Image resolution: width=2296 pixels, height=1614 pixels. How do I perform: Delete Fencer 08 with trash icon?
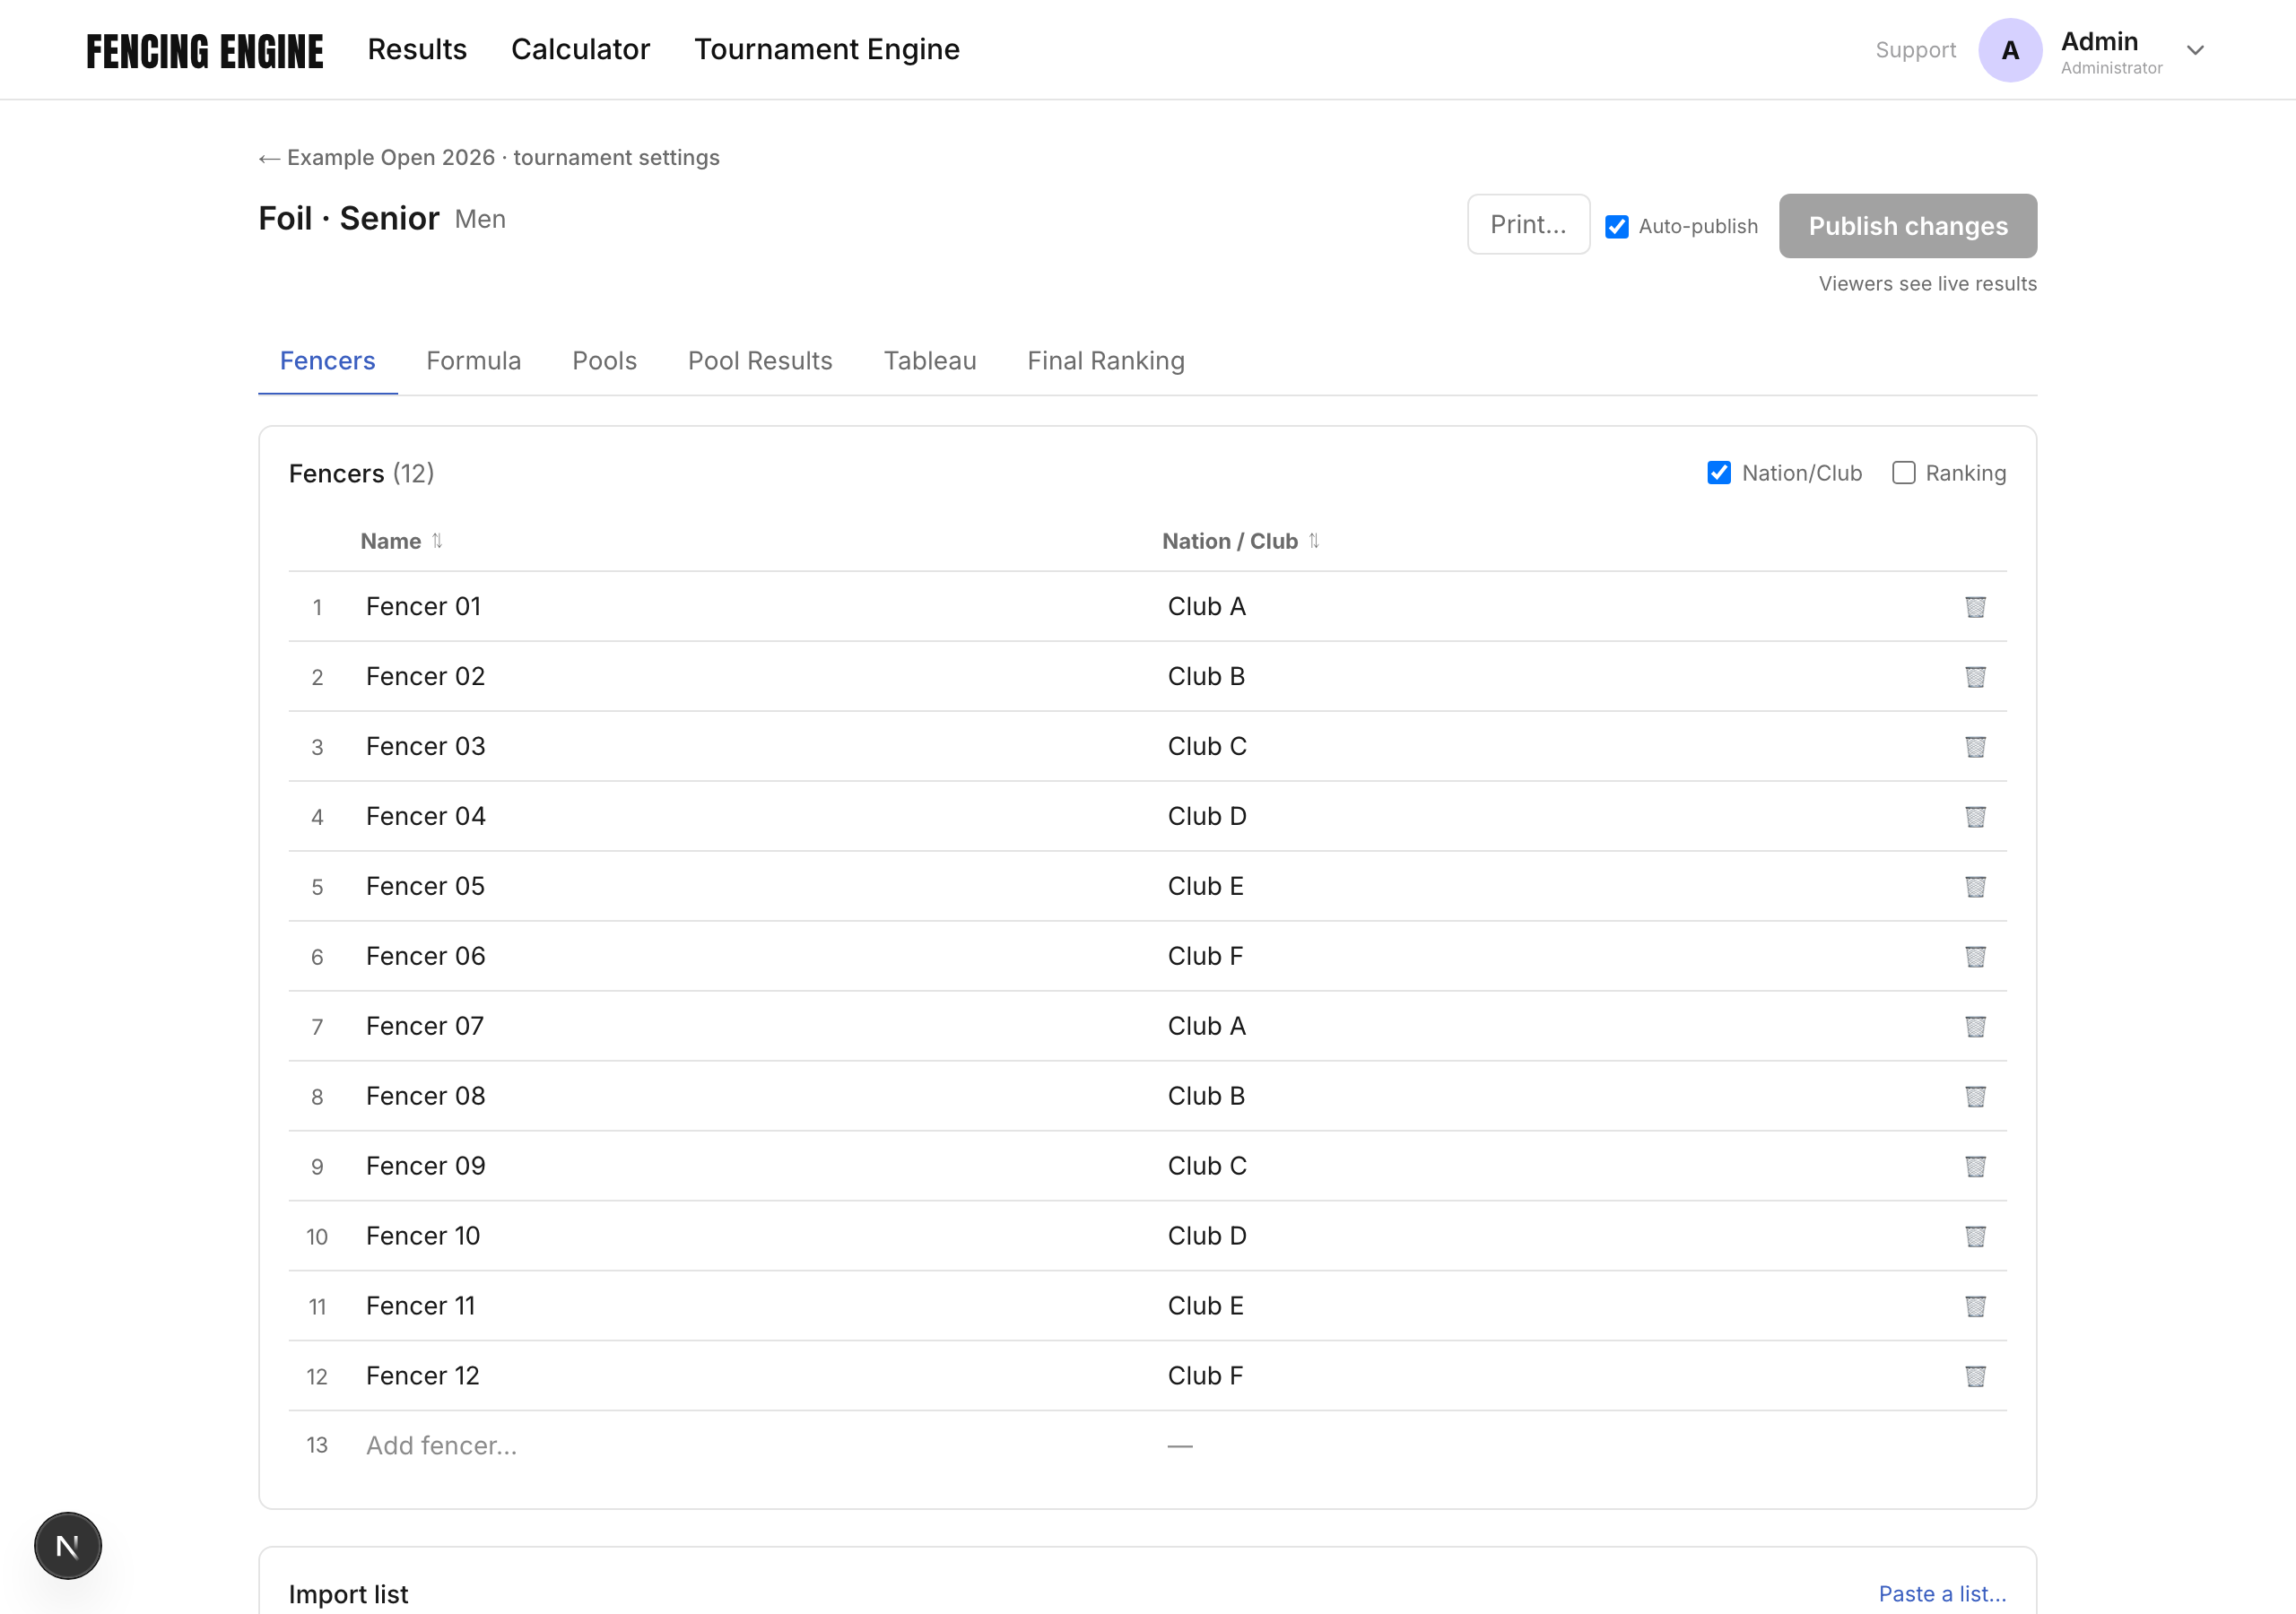(1975, 1097)
